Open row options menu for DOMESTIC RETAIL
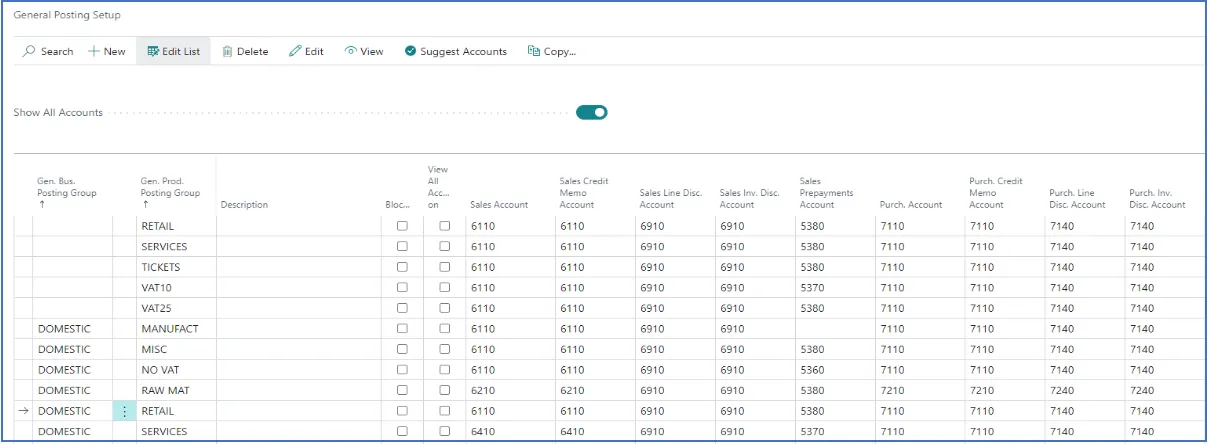 click(124, 411)
